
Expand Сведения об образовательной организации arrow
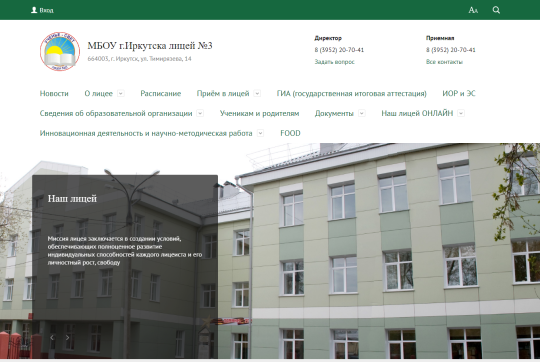[x=200, y=113]
